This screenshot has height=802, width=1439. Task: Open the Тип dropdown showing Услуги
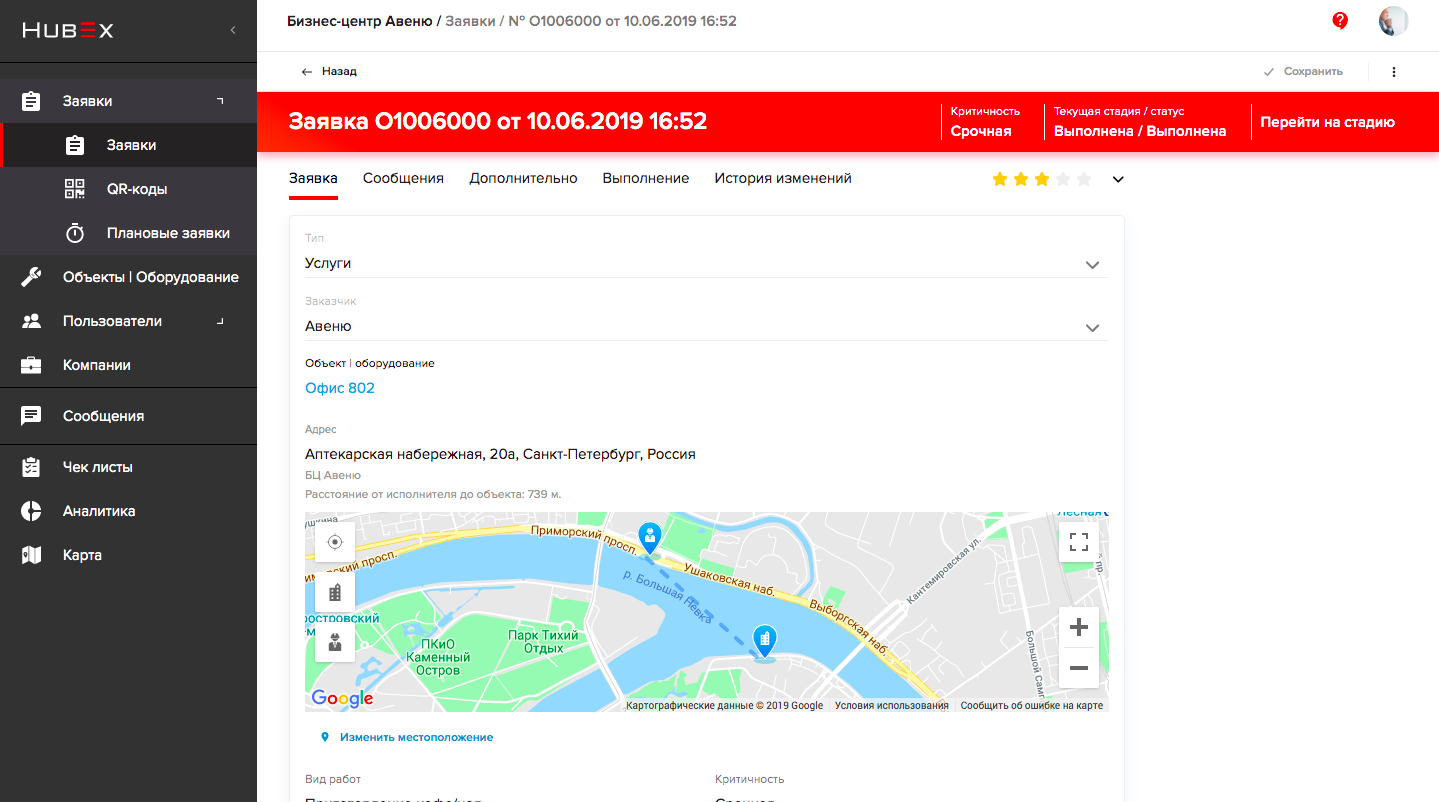[706, 264]
